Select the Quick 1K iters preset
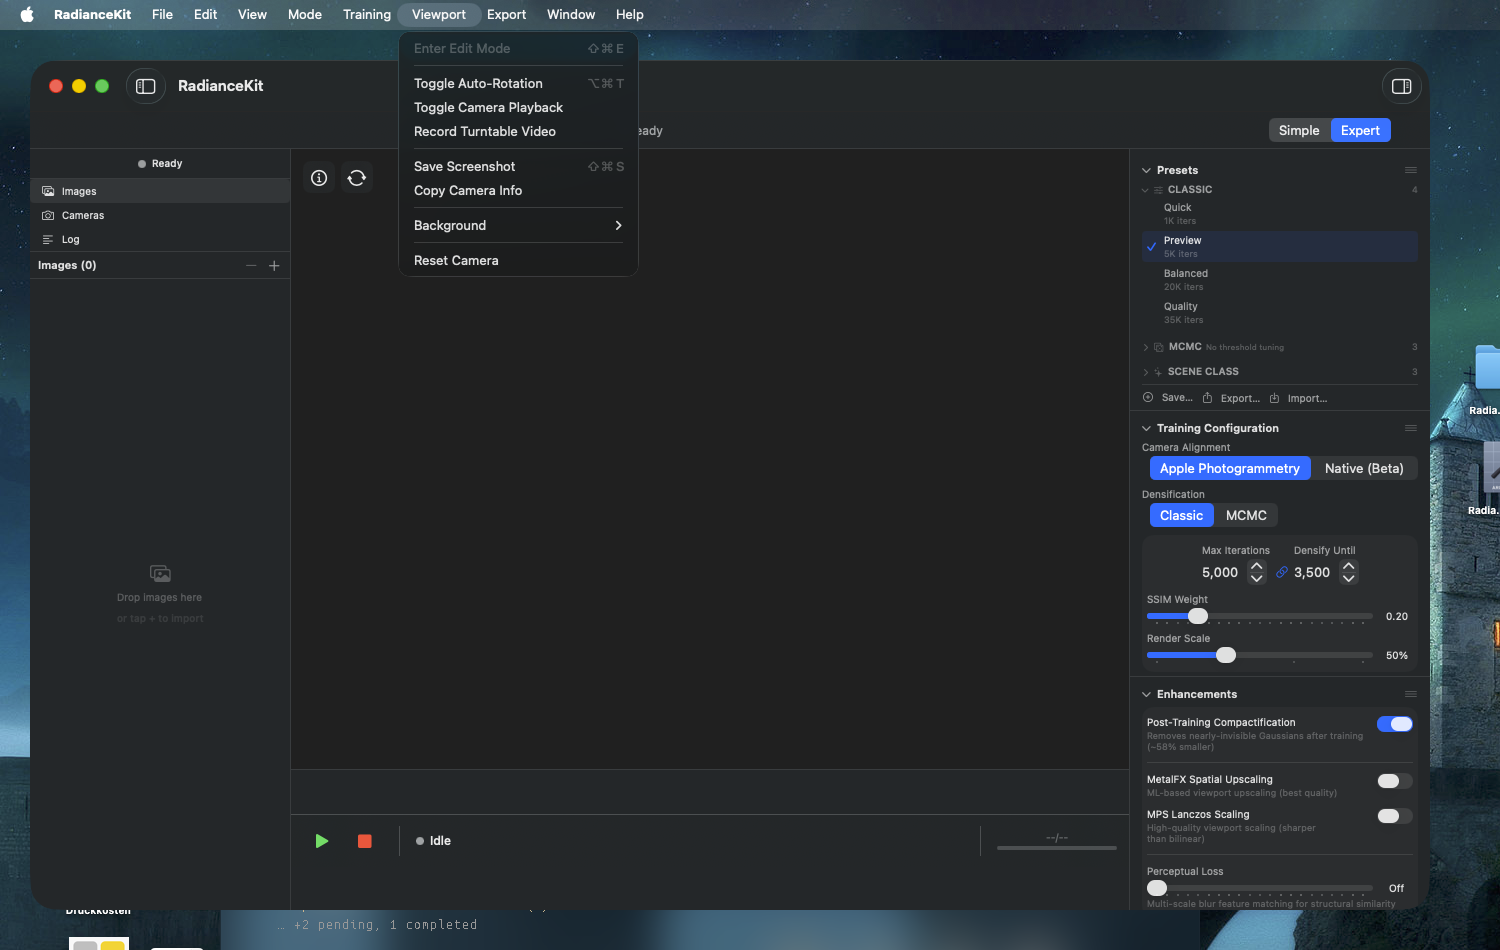 pos(1280,214)
